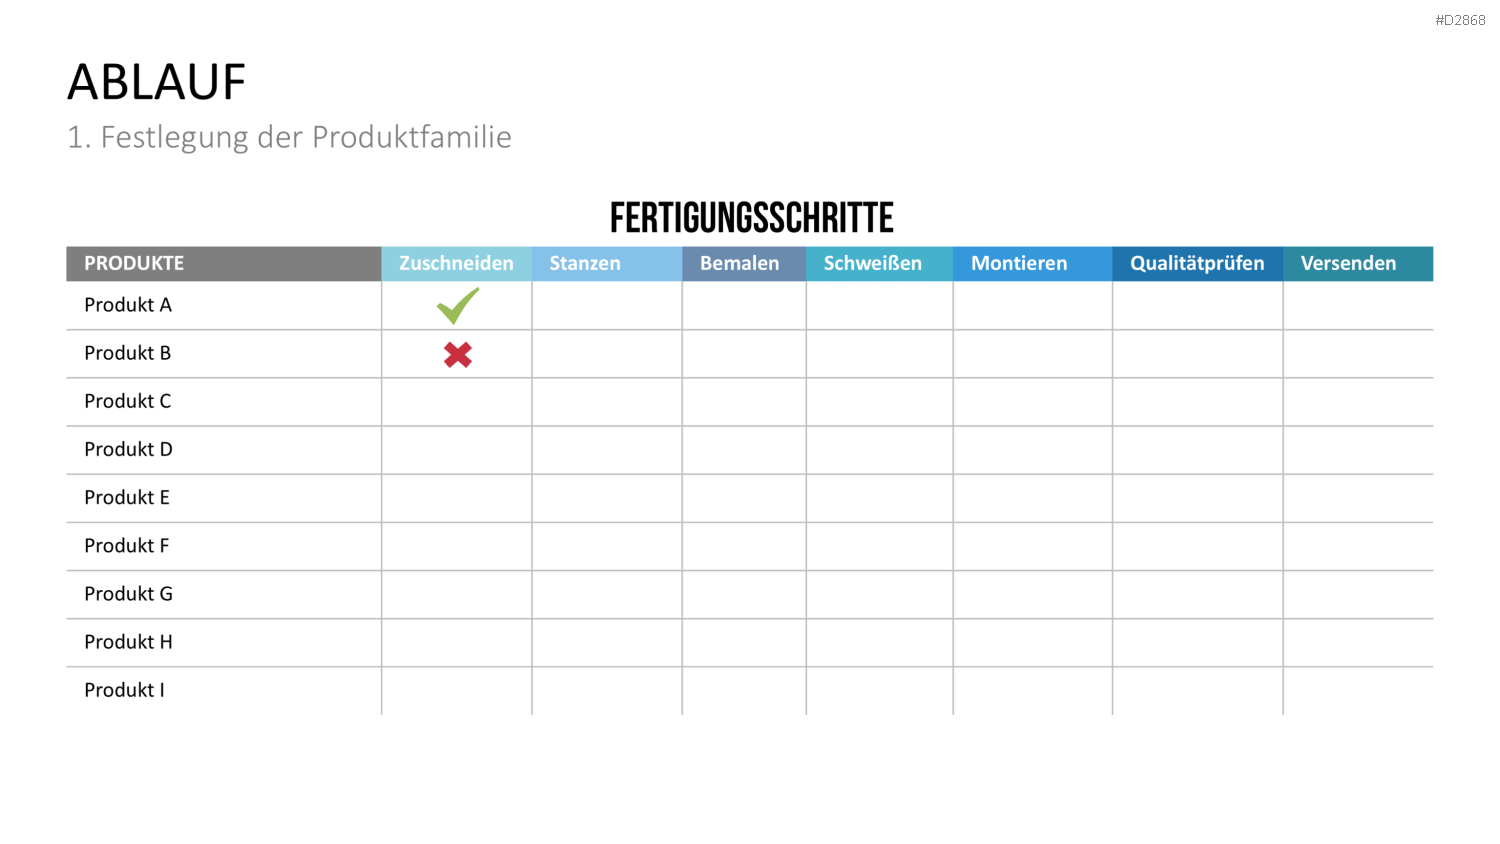This screenshot has height=844, width=1500.
Task: Click the red cross for Produkt B
Action: [x=458, y=355]
